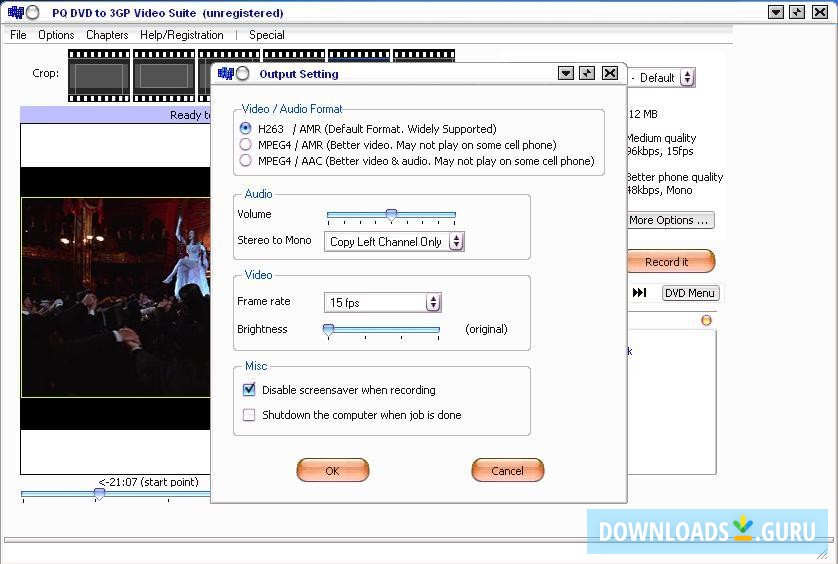
Task: Click 'Copy Left Channel Only' text
Action: 385,242
